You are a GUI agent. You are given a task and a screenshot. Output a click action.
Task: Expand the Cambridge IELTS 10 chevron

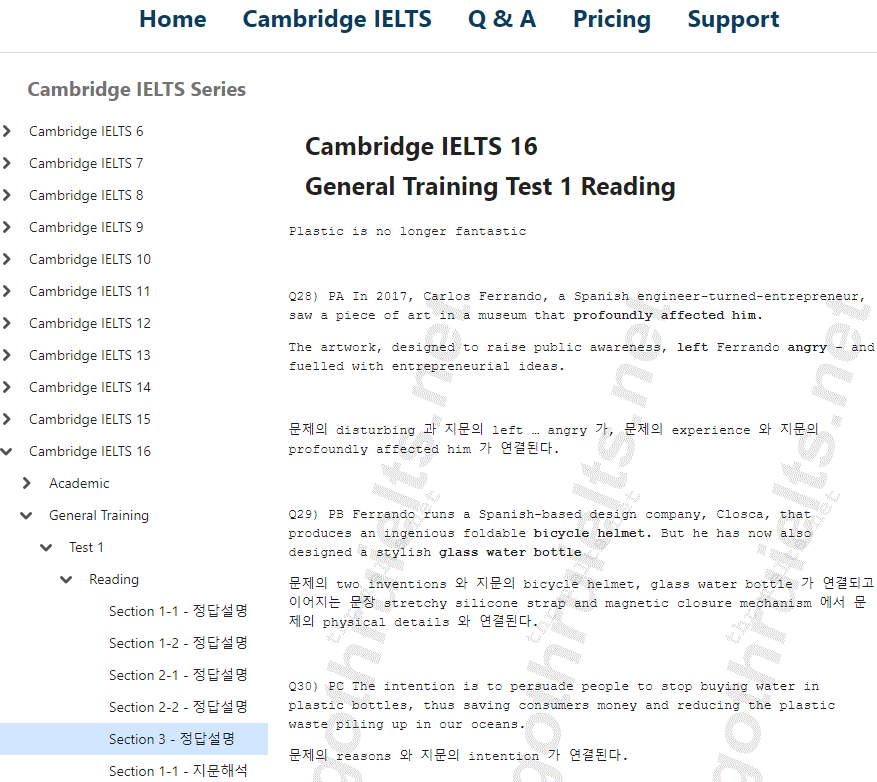(8, 259)
